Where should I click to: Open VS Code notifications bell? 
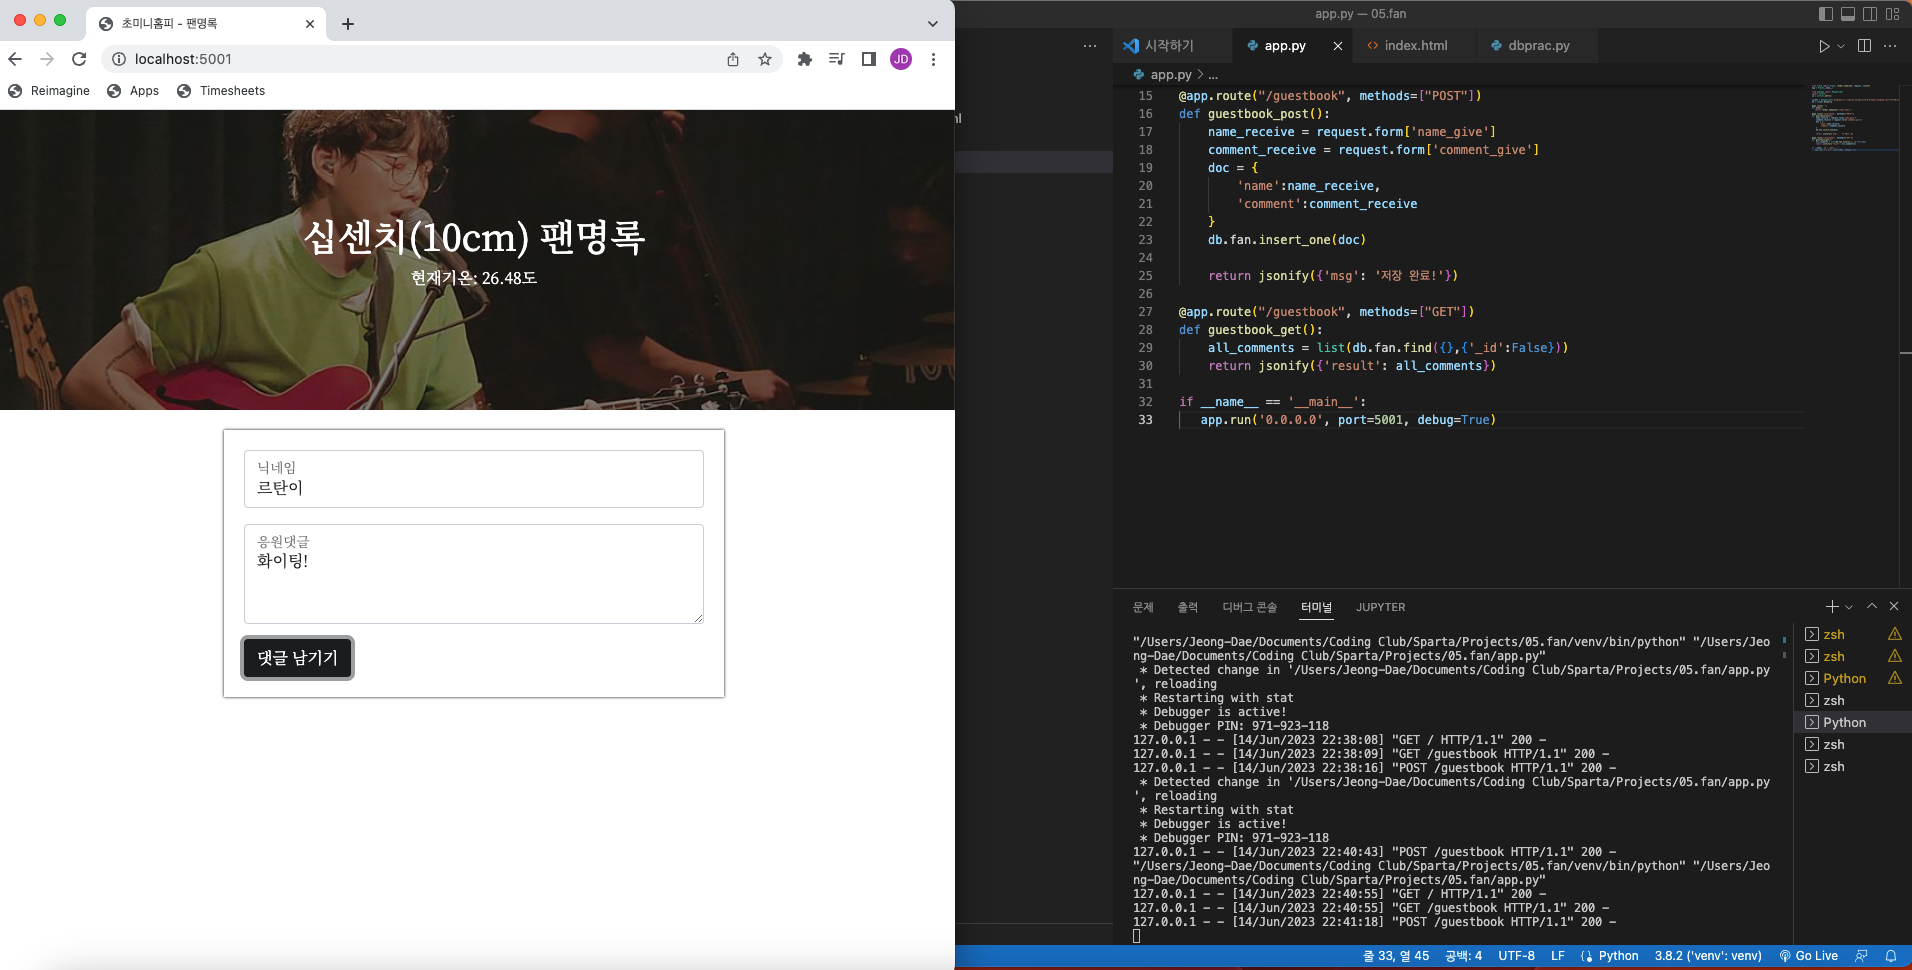coord(1891,956)
